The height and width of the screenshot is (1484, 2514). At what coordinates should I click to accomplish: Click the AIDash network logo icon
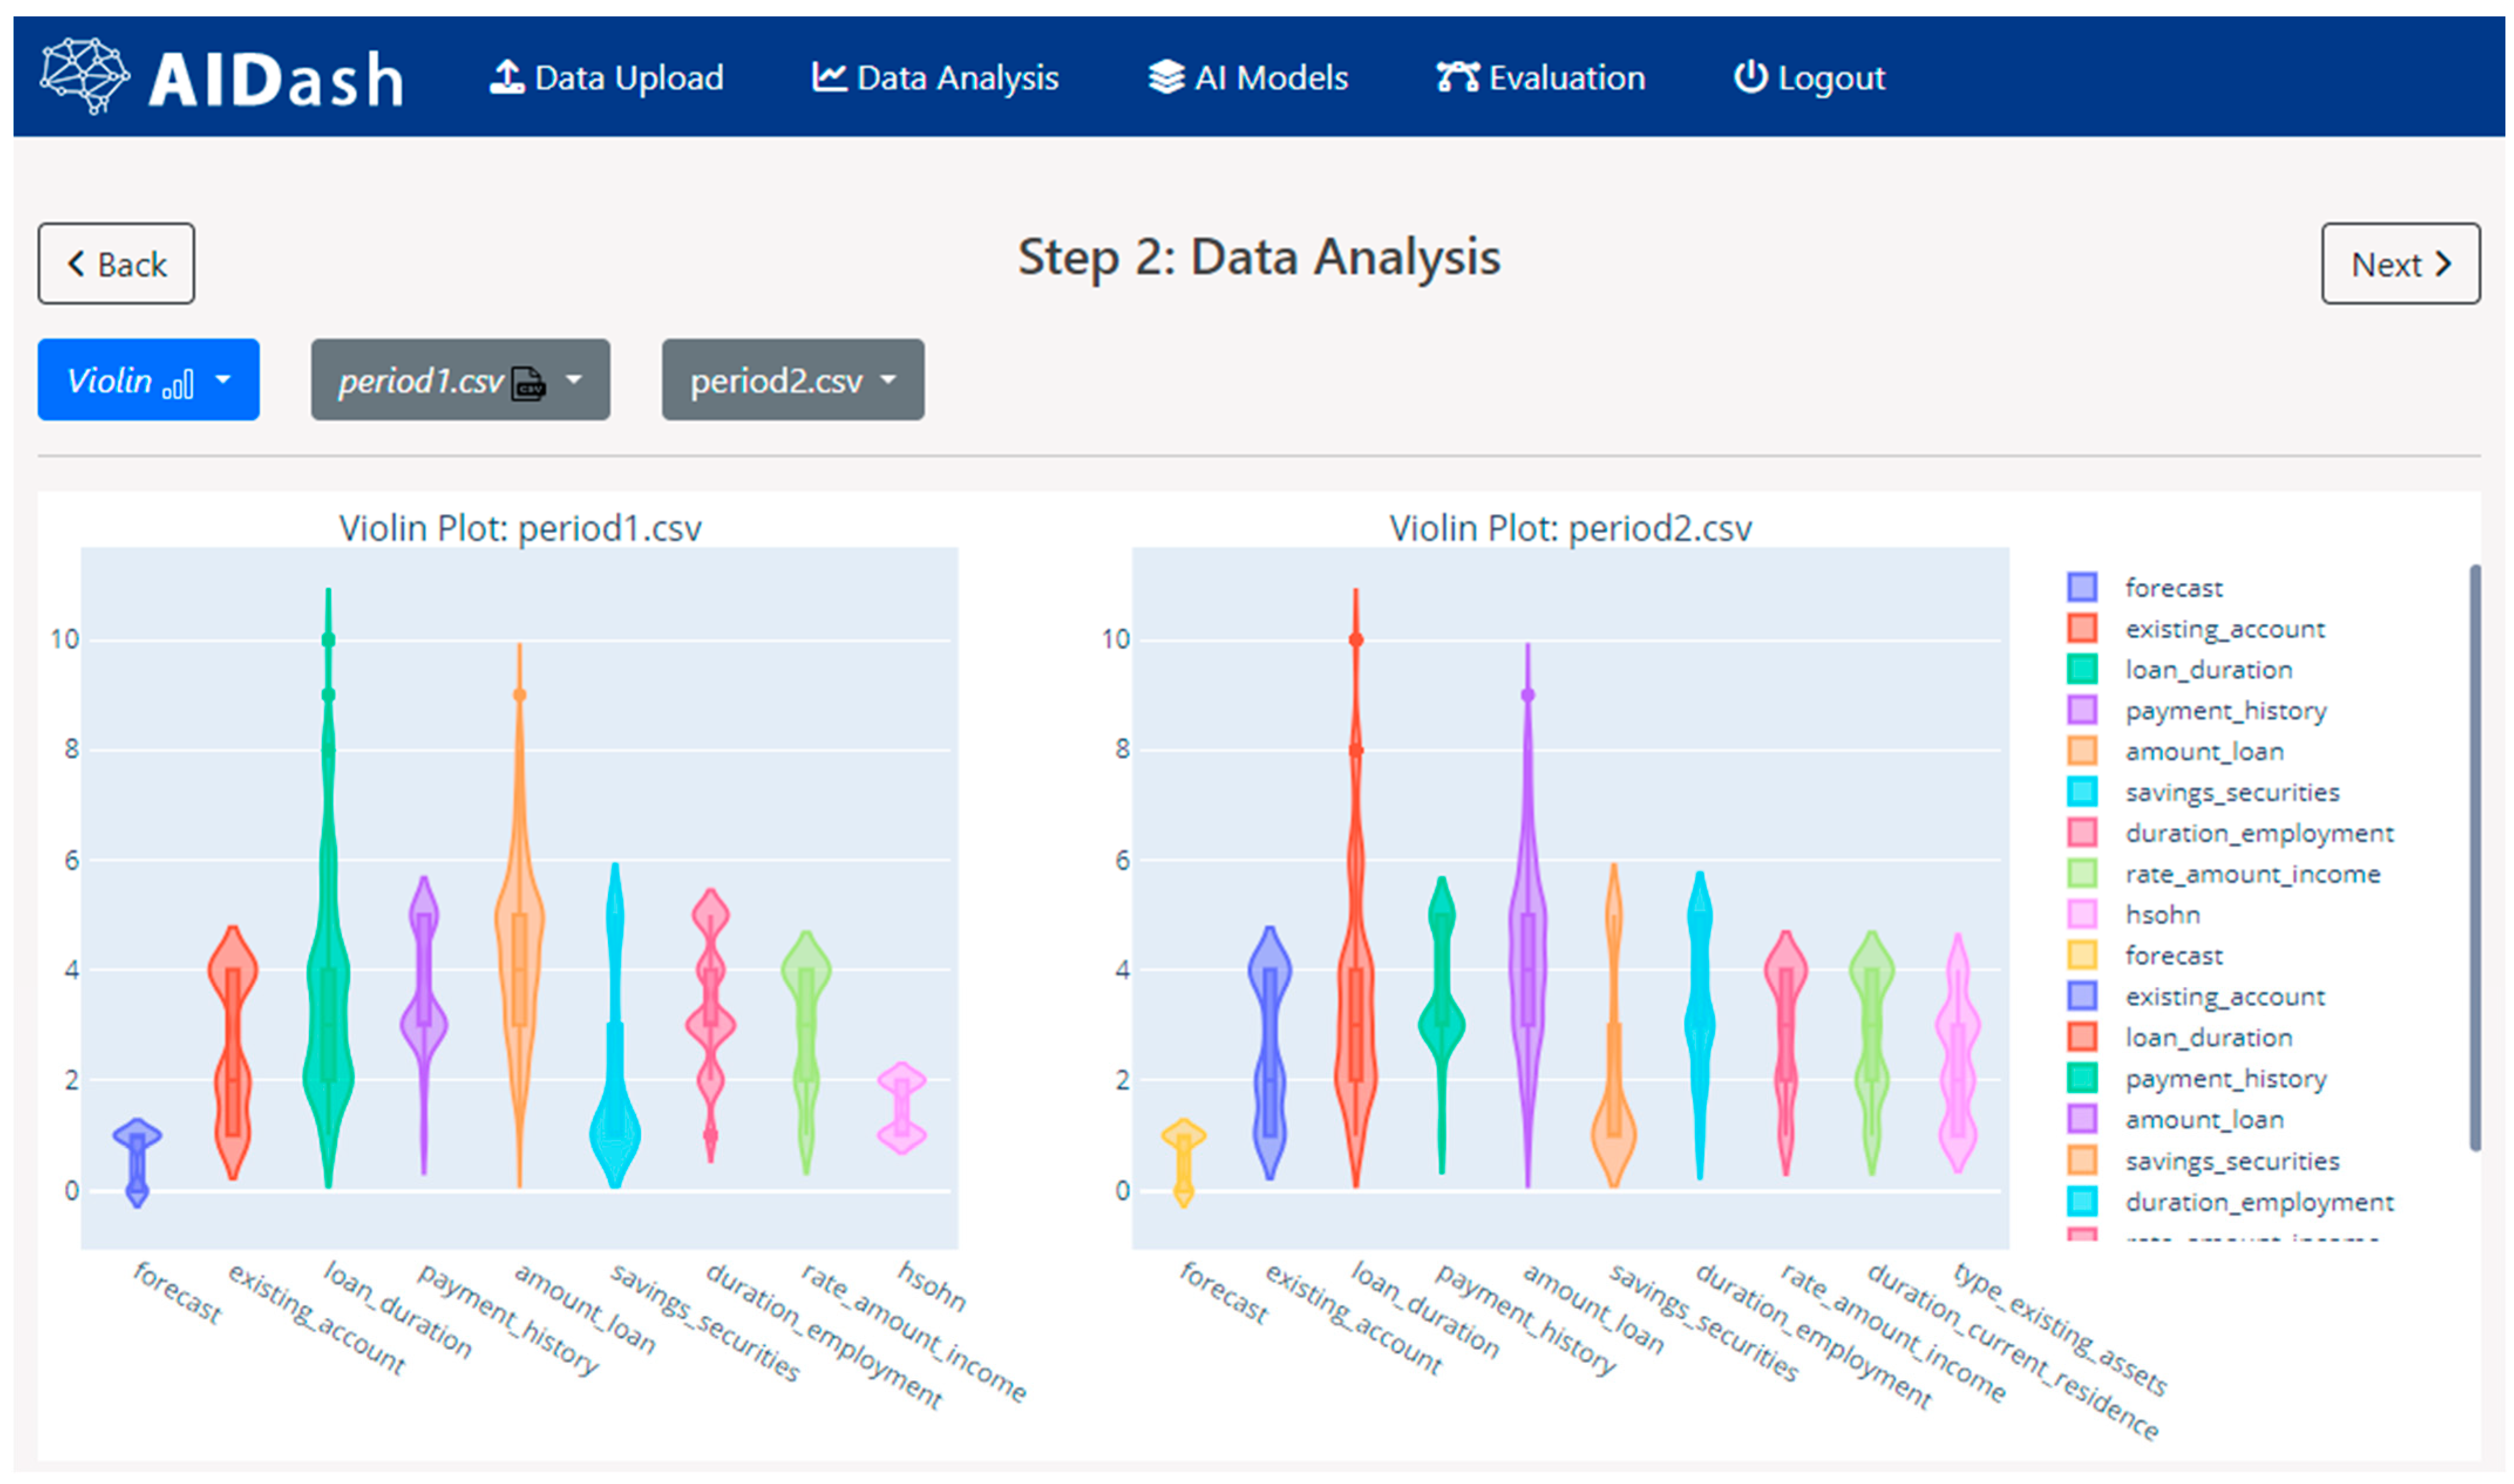tap(84, 76)
